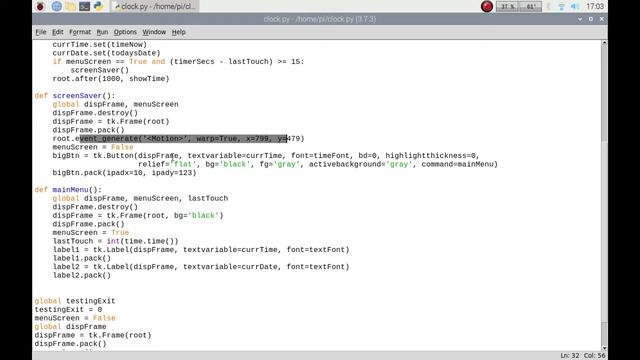
Task: Click the 'global dispFrame, menuScreen, lastTouch' line
Action: [140, 198]
